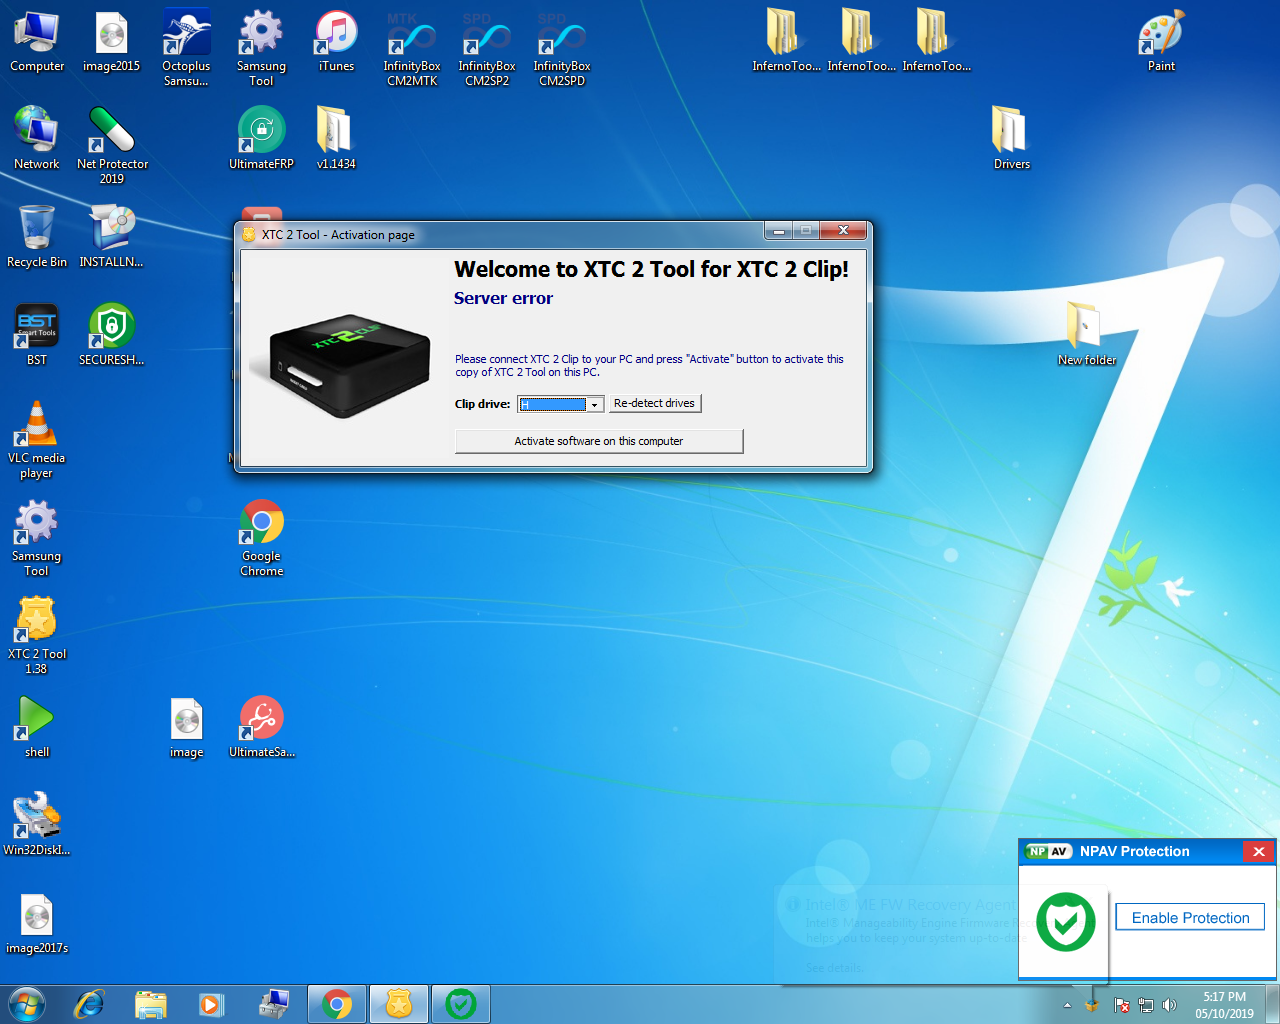Open the Drivers folder

click(1011, 138)
